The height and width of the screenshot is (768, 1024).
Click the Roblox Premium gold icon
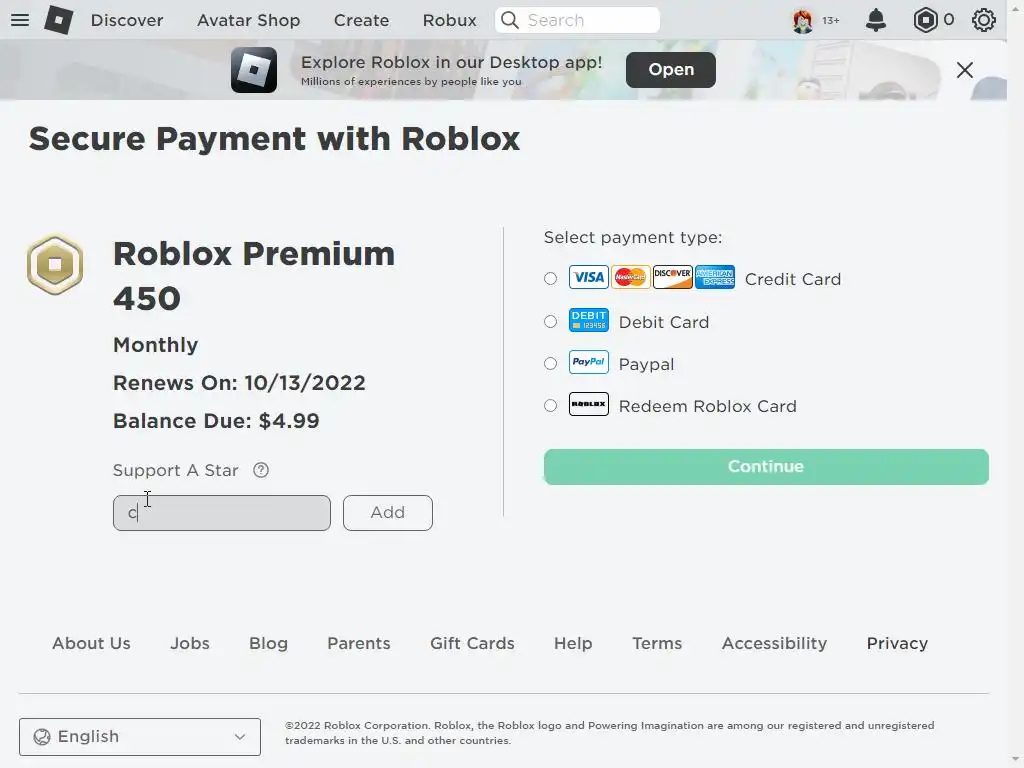[55, 264]
